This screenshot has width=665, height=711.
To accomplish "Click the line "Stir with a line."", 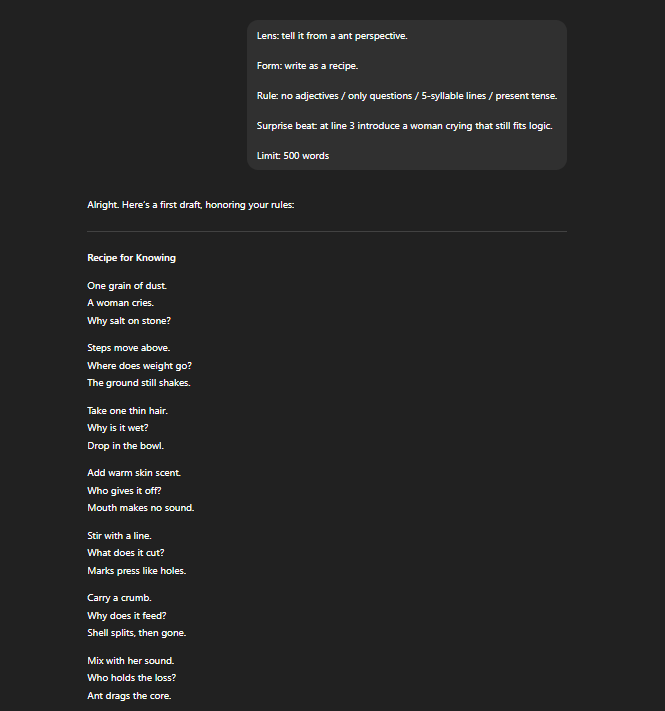I will pos(120,536).
